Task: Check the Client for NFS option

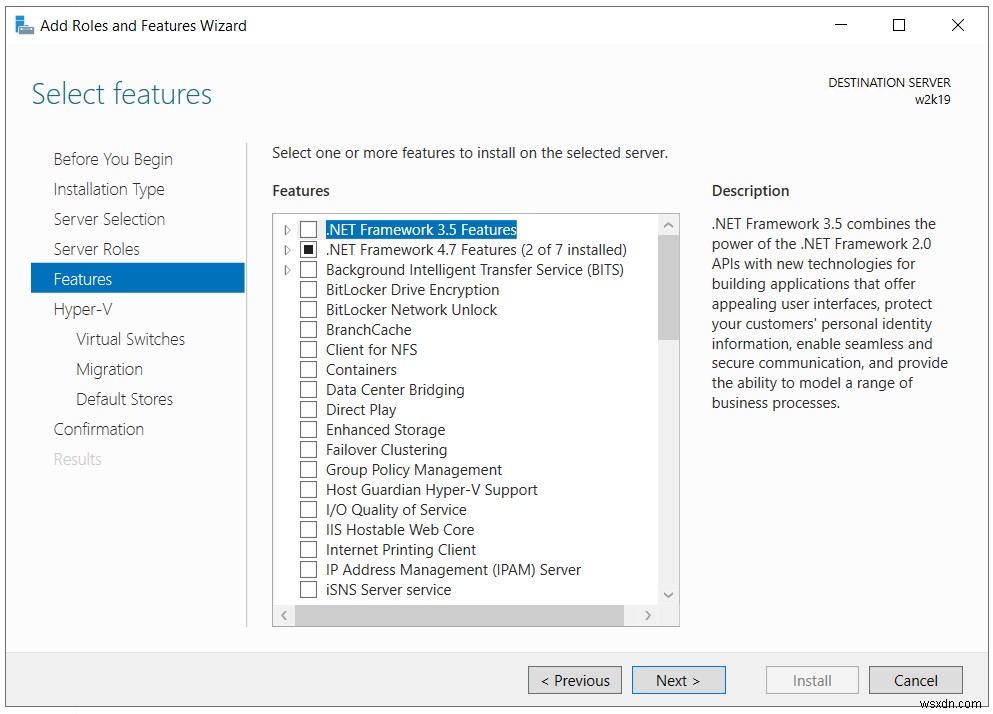Action: tap(308, 349)
